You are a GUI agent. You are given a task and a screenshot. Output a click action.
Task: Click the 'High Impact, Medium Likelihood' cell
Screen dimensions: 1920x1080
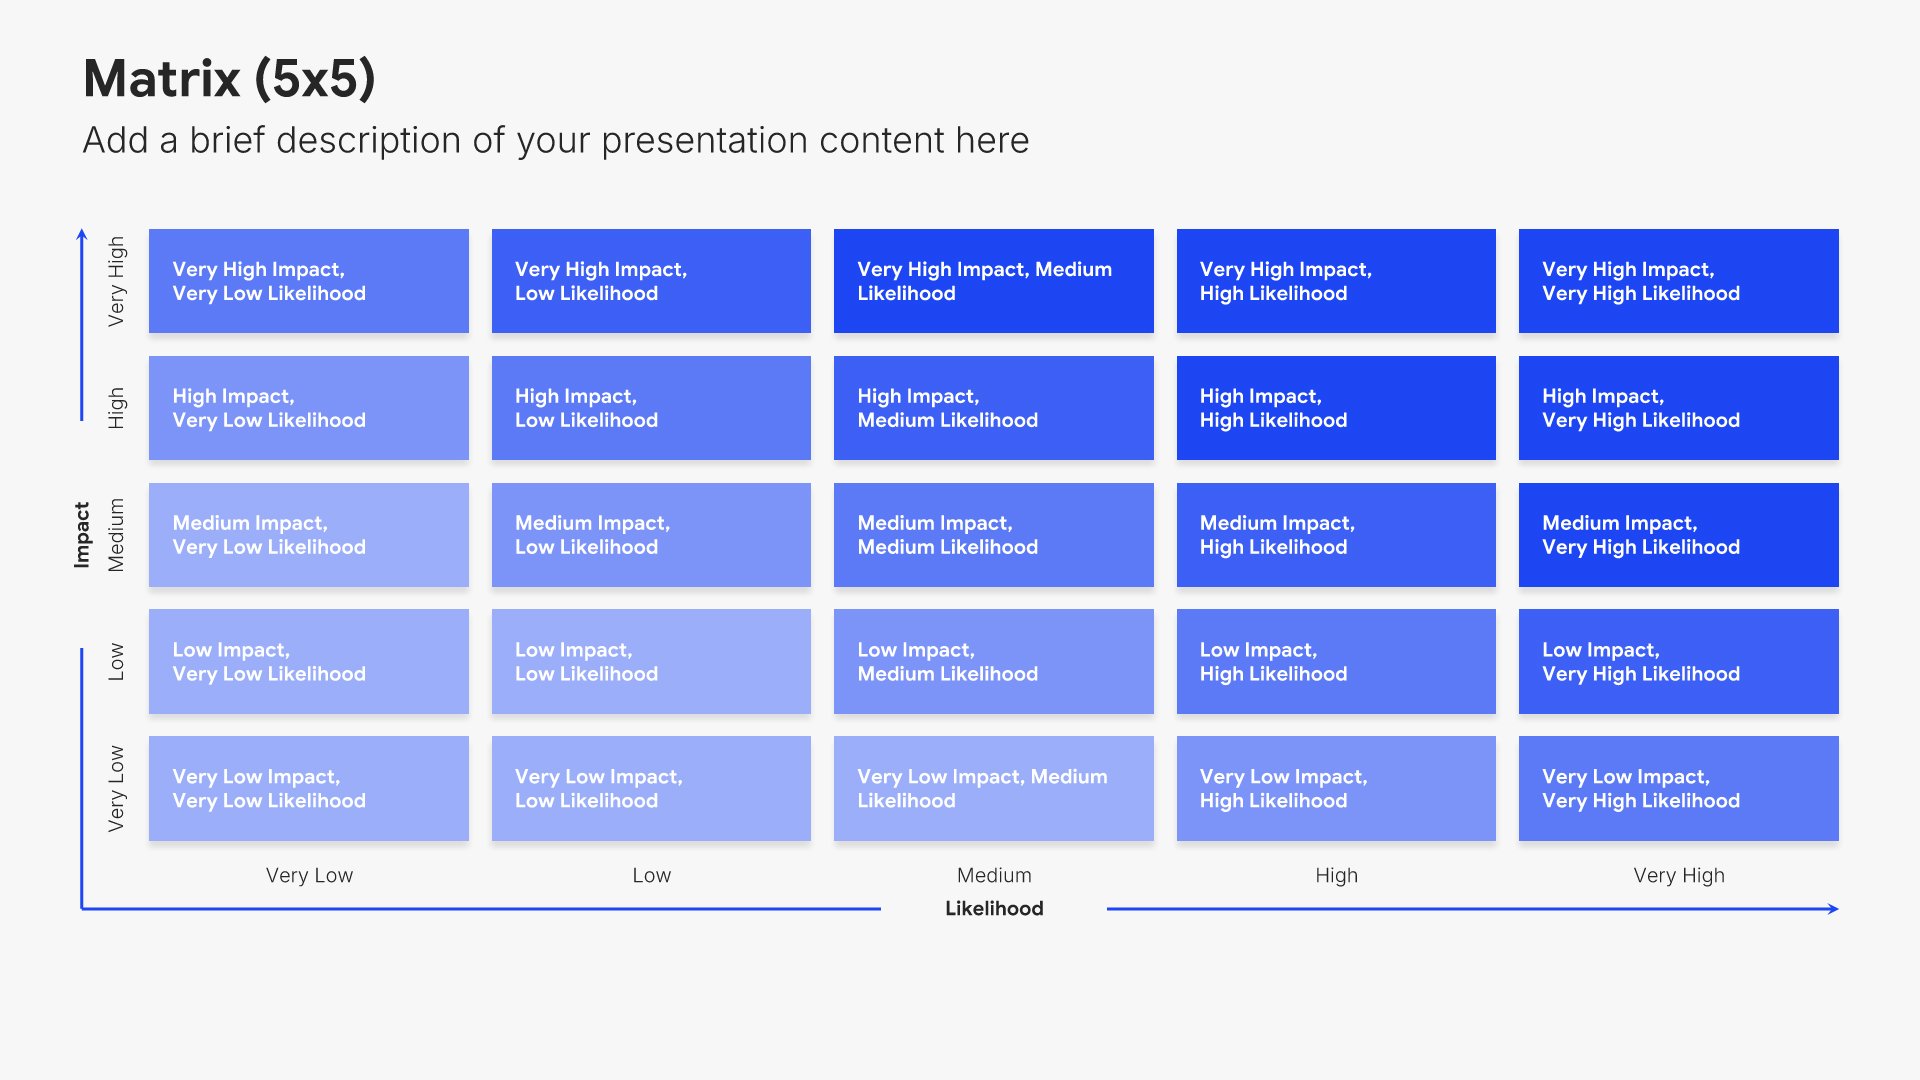(x=994, y=408)
